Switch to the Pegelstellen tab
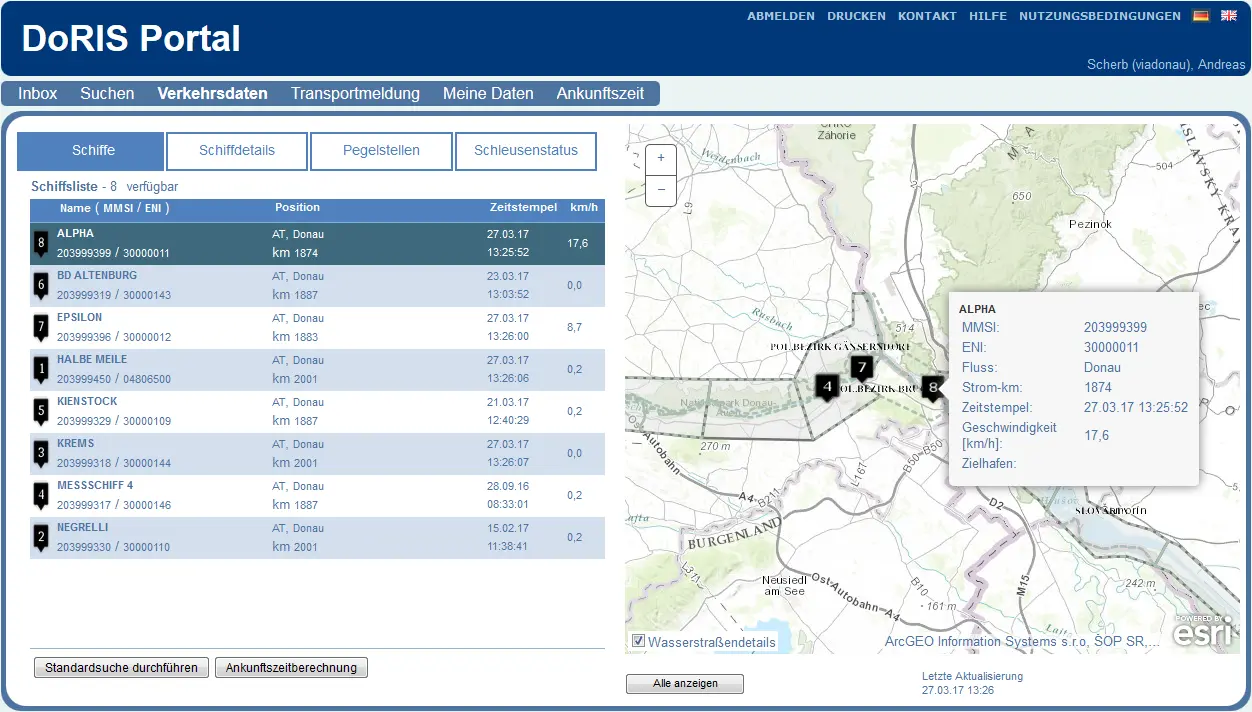The image size is (1252, 712). tap(381, 151)
